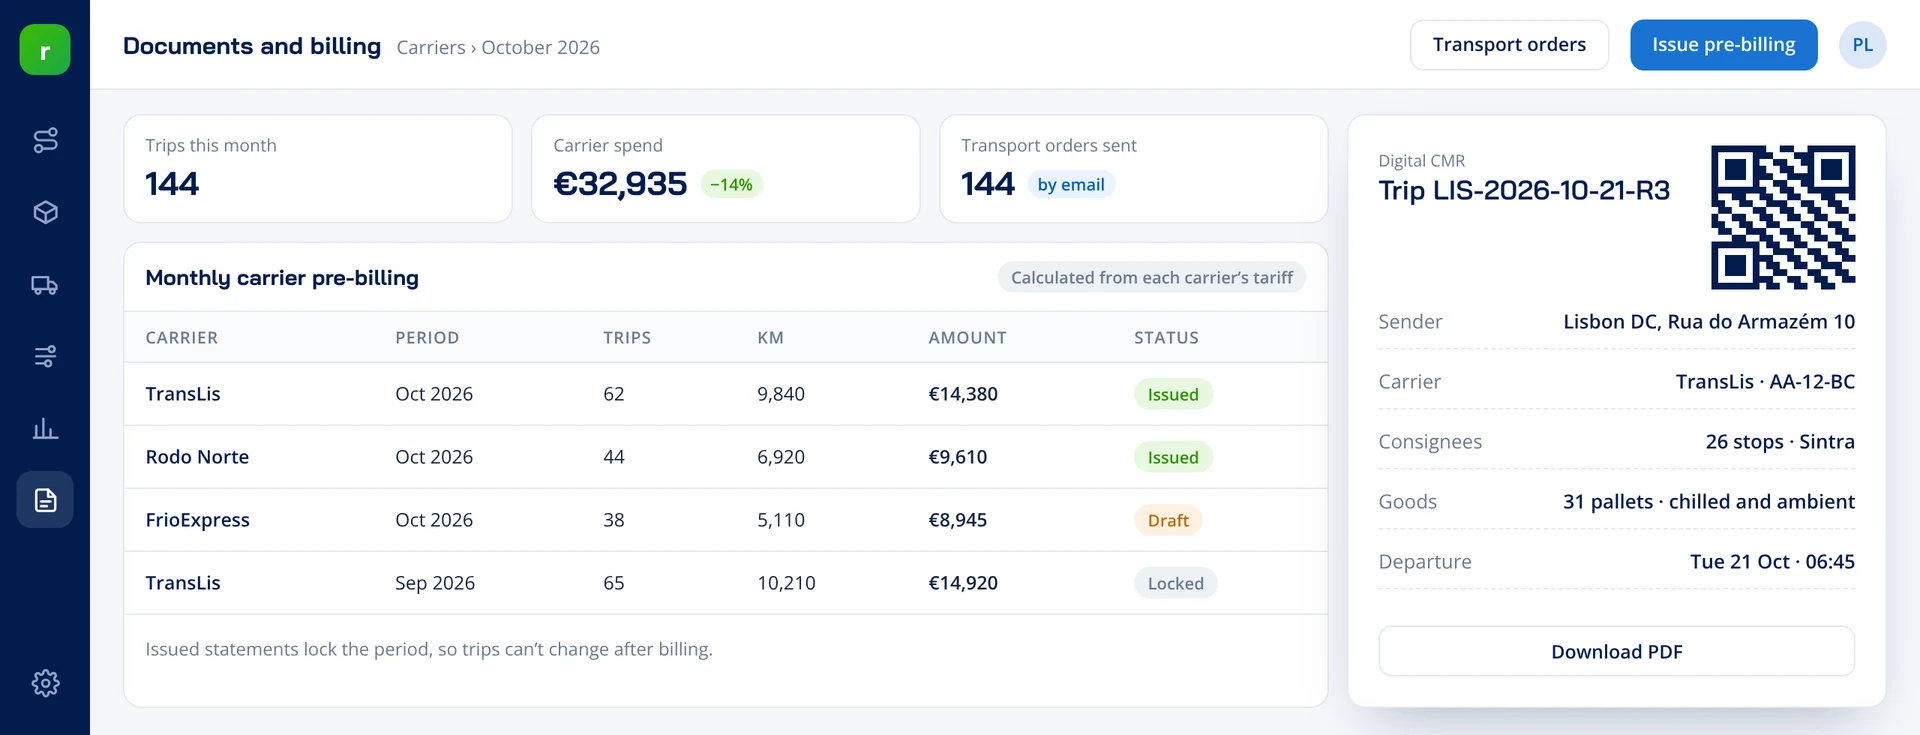Select the documents icon in sidebar
The image size is (1920, 735).
[x=45, y=500]
